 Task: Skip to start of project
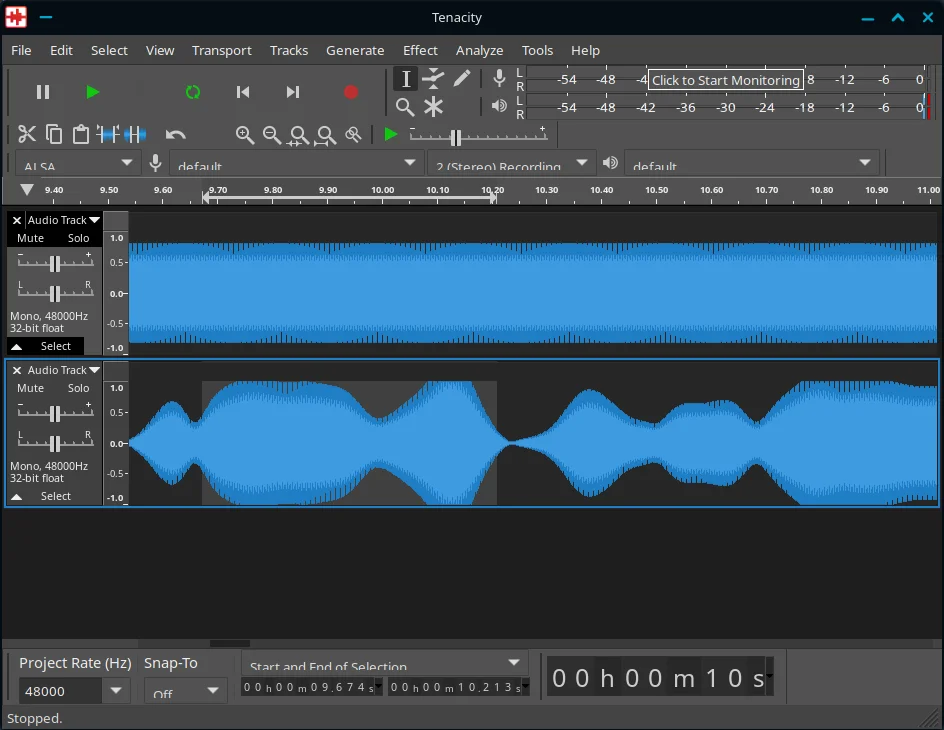pyautogui.click(x=243, y=92)
